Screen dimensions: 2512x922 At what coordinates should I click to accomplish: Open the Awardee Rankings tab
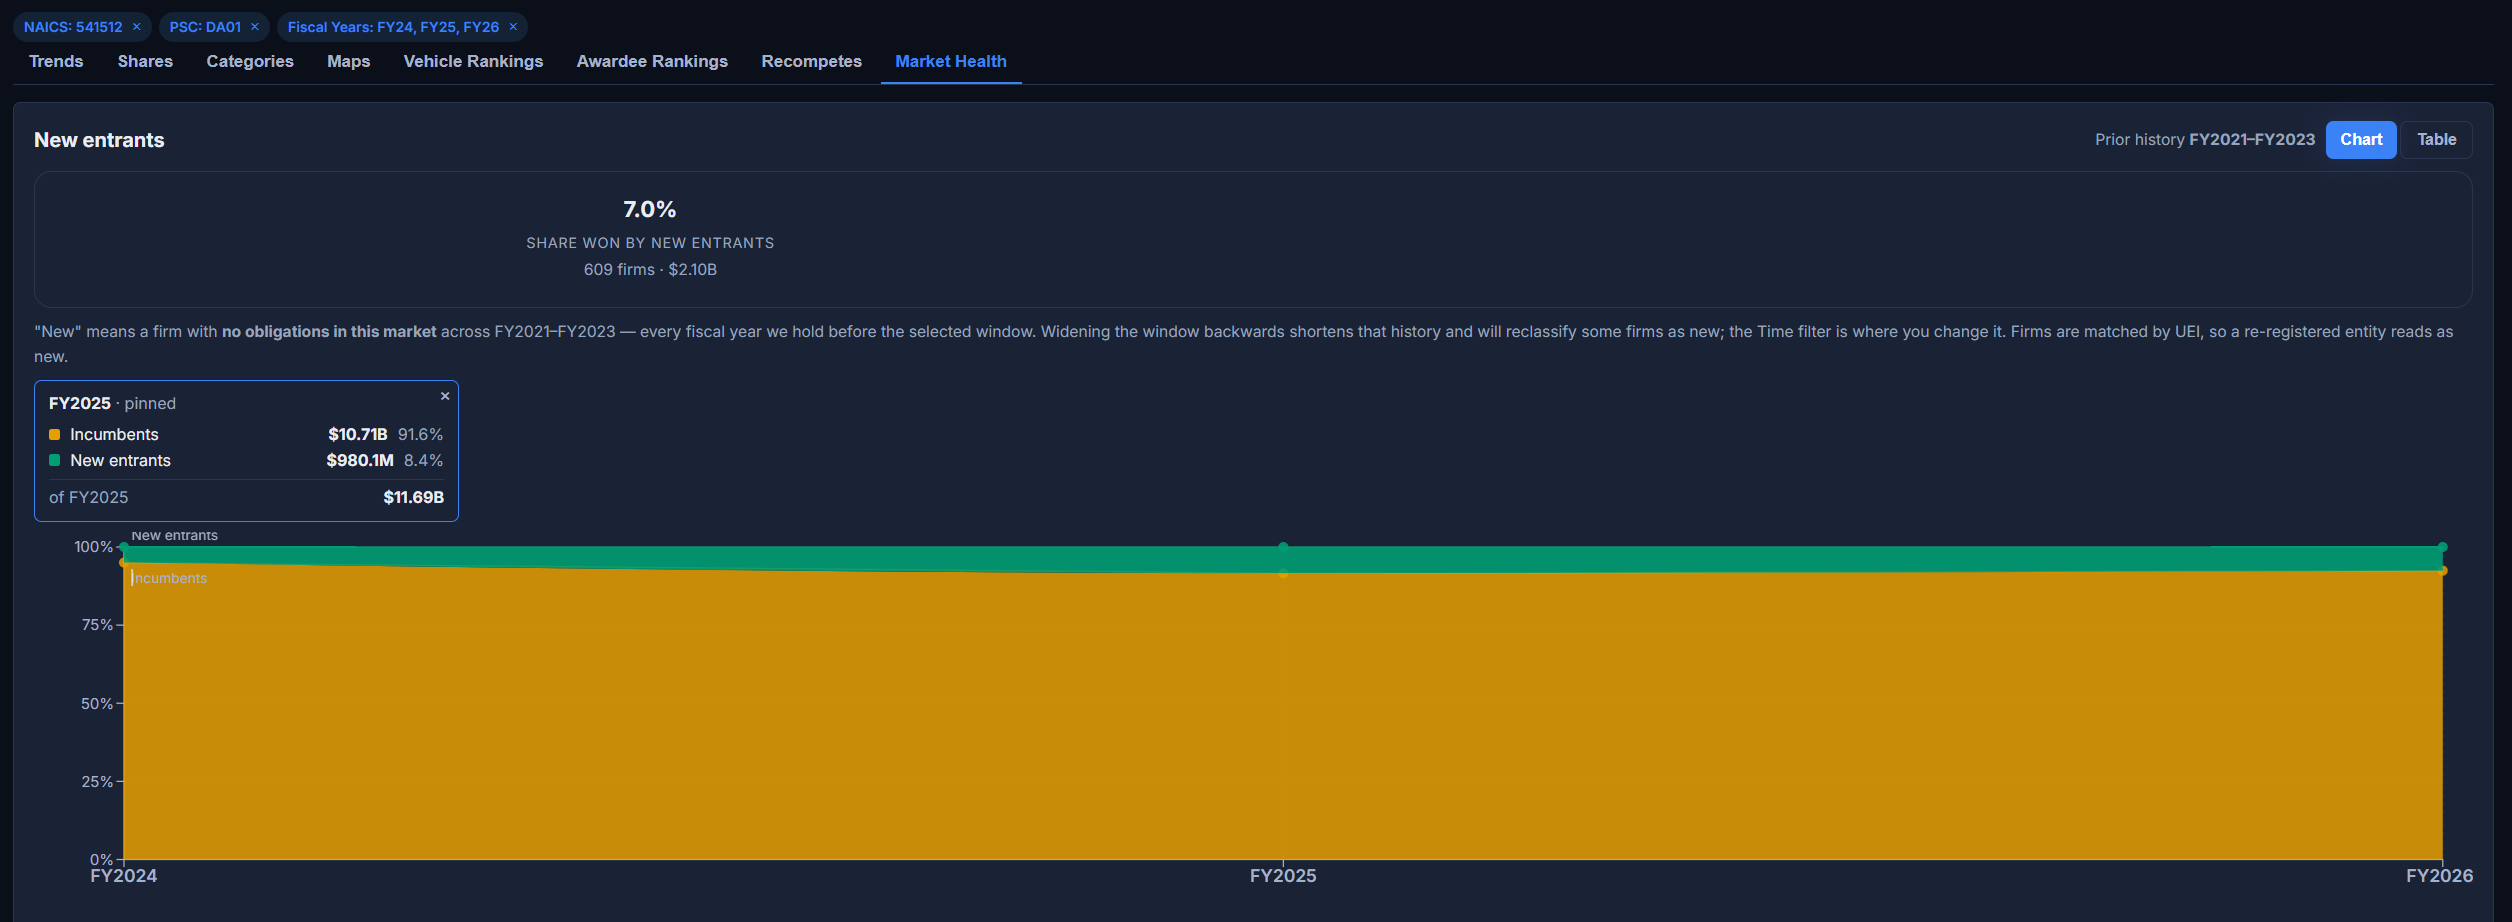(x=652, y=61)
